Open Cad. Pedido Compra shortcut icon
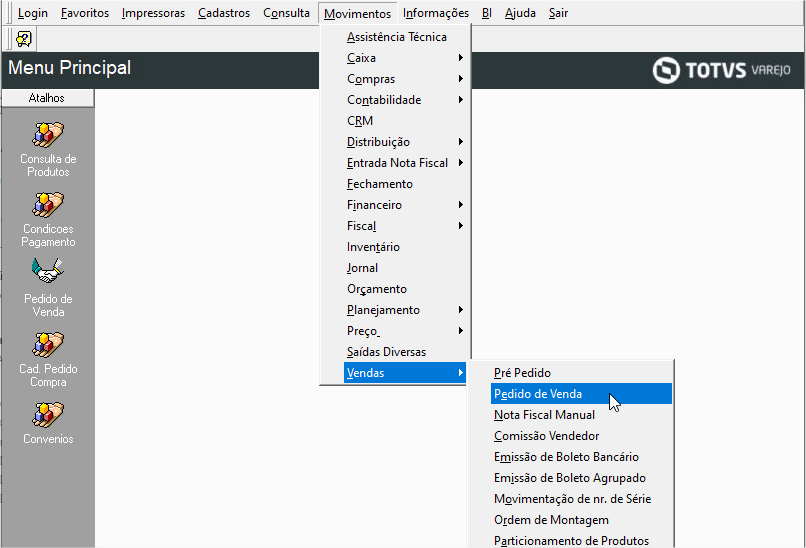 tap(48, 345)
